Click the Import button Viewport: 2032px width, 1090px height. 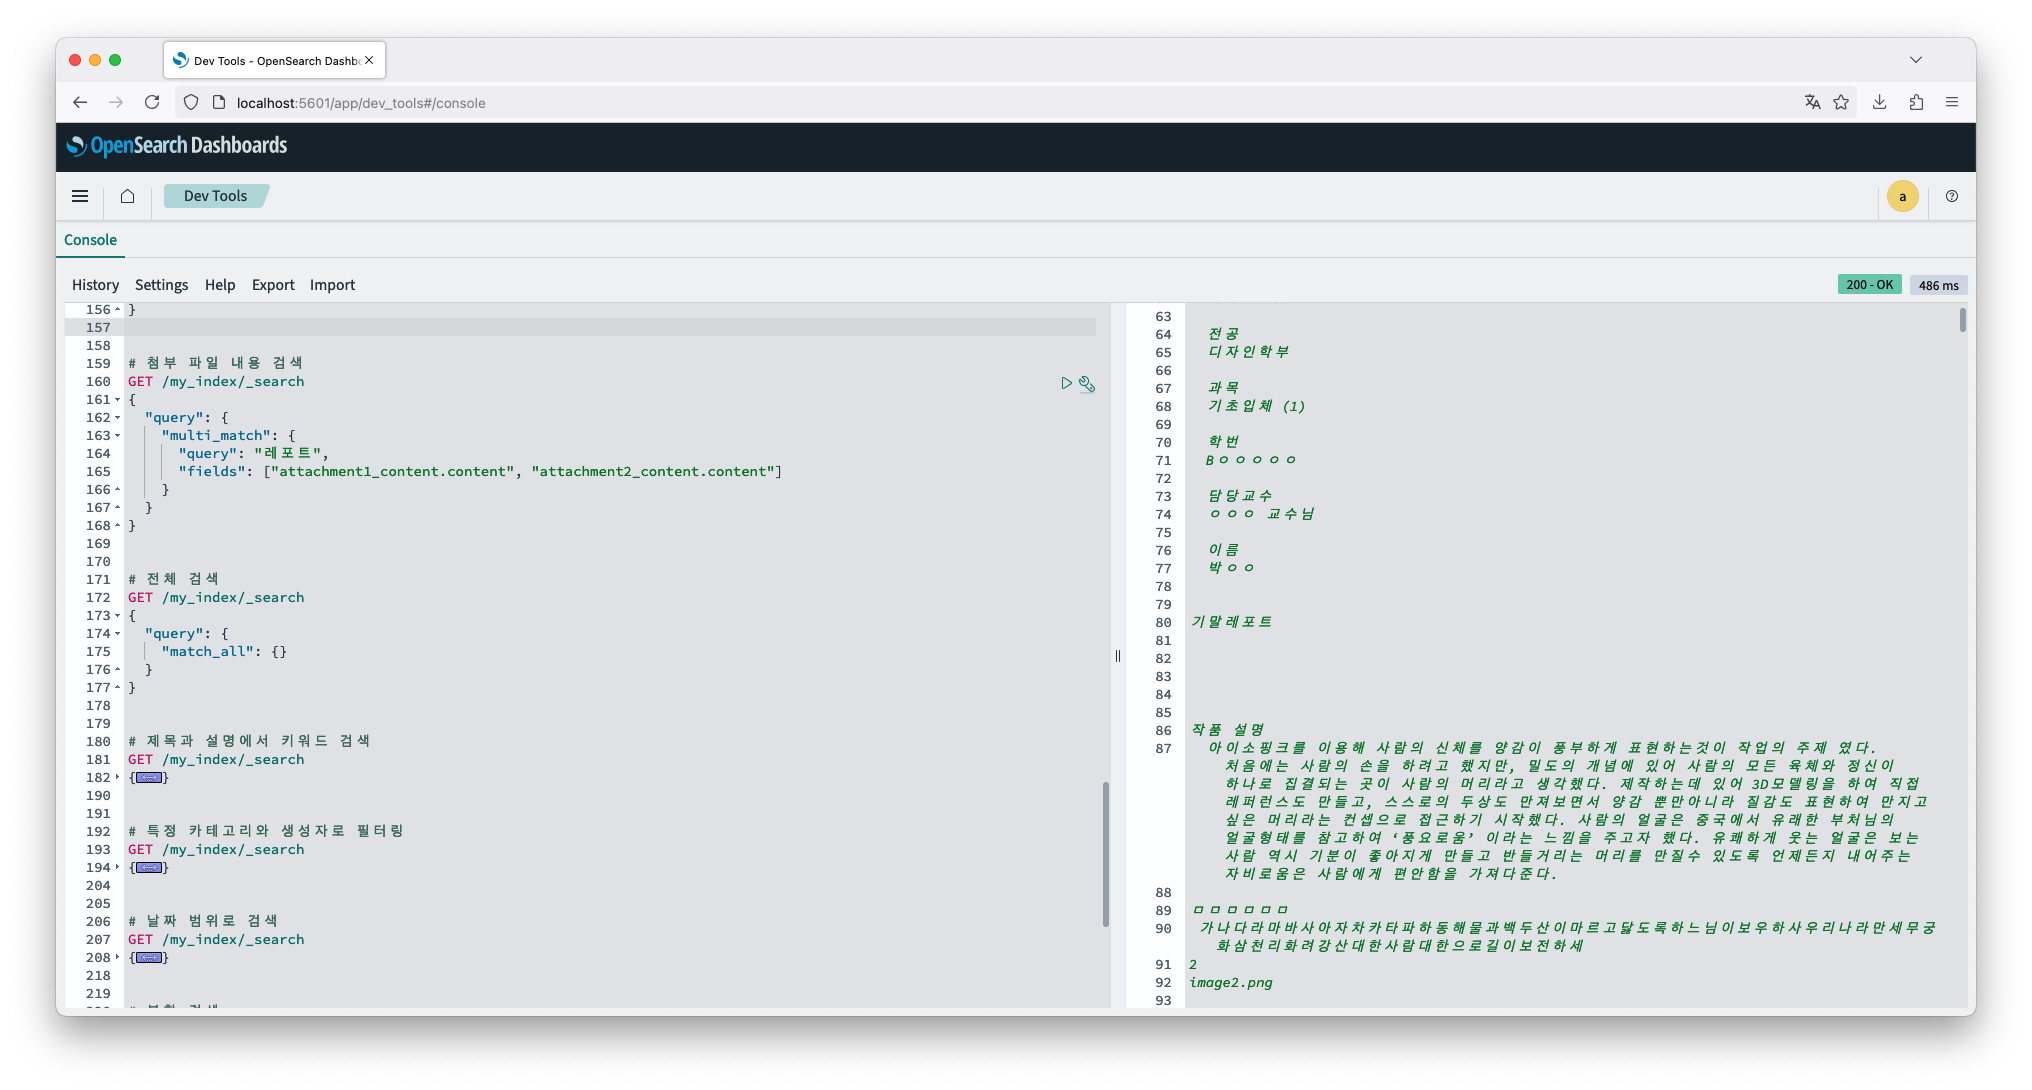[x=332, y=285]
